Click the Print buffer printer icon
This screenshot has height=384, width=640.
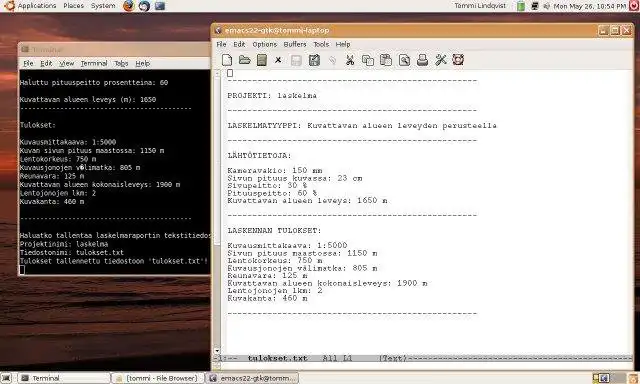point(422,60)
